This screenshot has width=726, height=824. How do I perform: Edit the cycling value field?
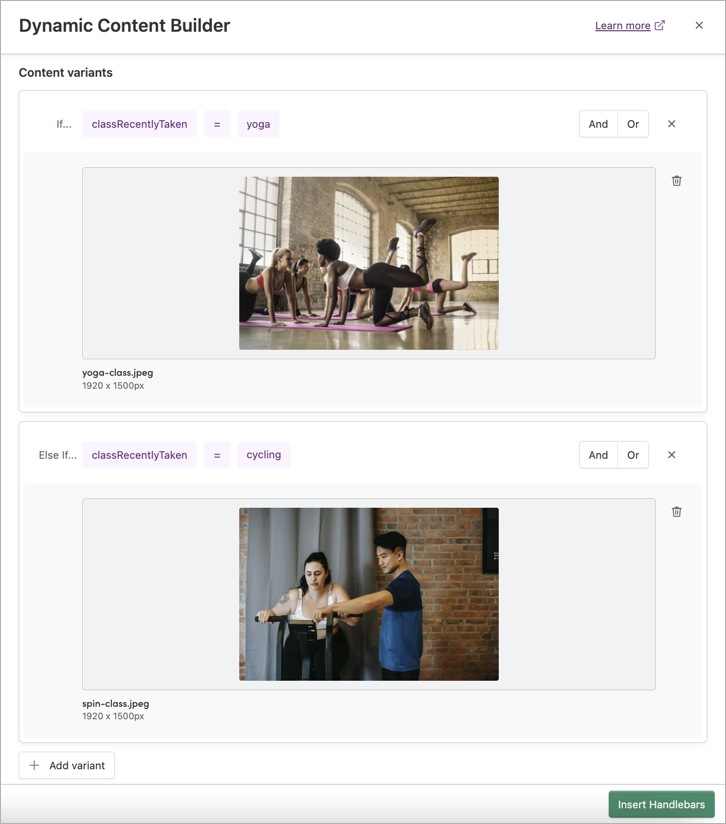pos(264,455)
